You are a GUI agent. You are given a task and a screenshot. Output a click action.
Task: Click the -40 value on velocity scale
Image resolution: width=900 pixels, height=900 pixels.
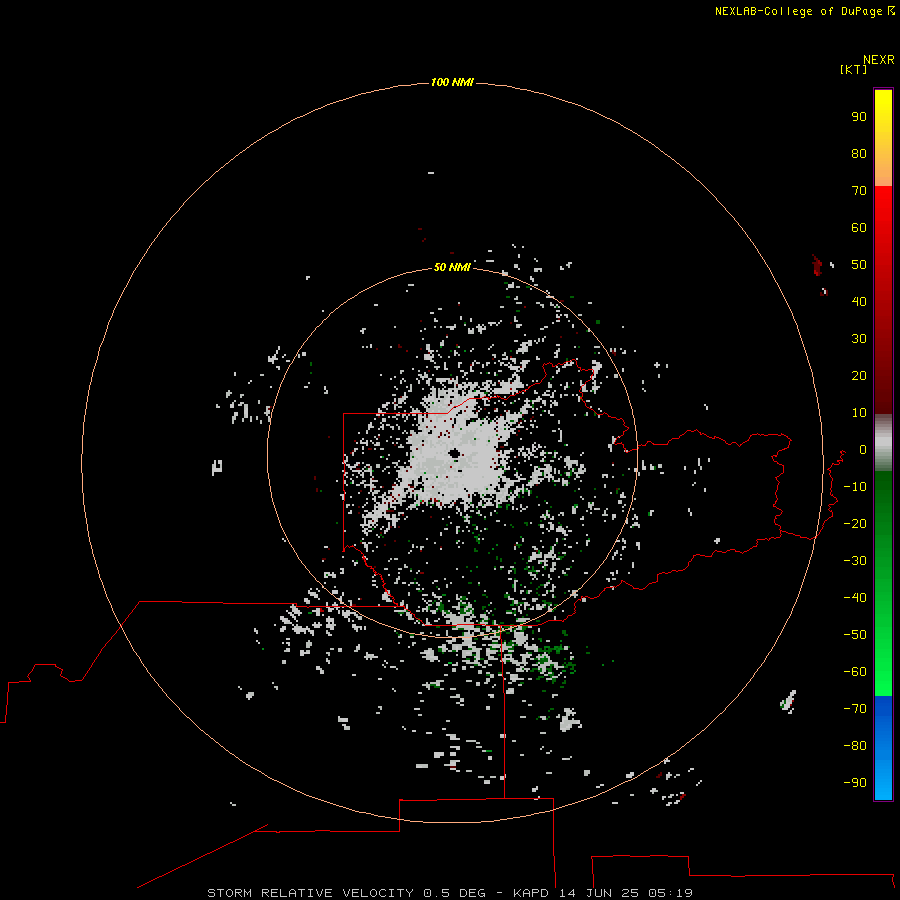pos(855,598)
